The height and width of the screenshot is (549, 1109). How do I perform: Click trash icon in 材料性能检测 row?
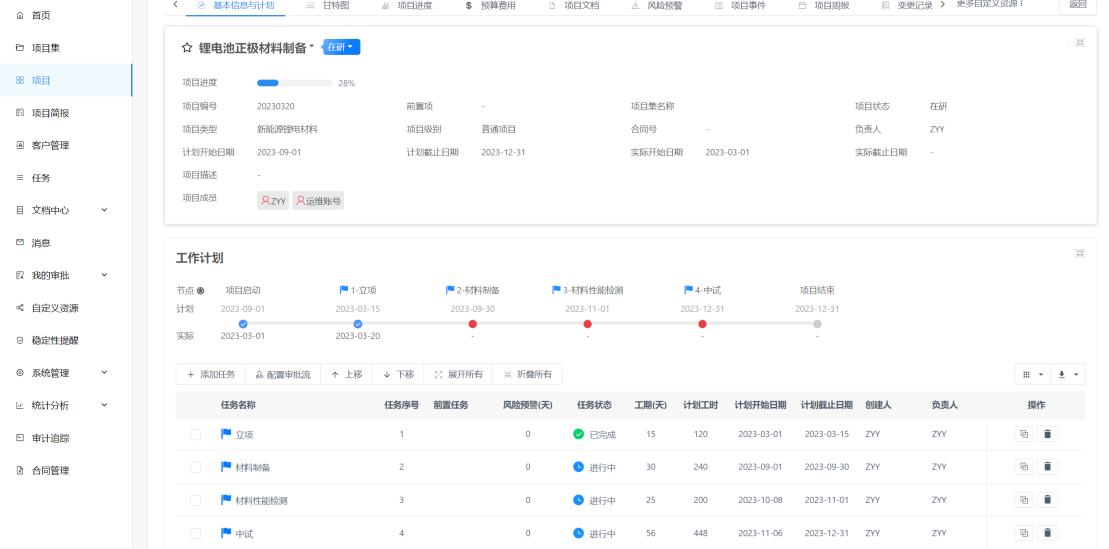(1047, 499)
